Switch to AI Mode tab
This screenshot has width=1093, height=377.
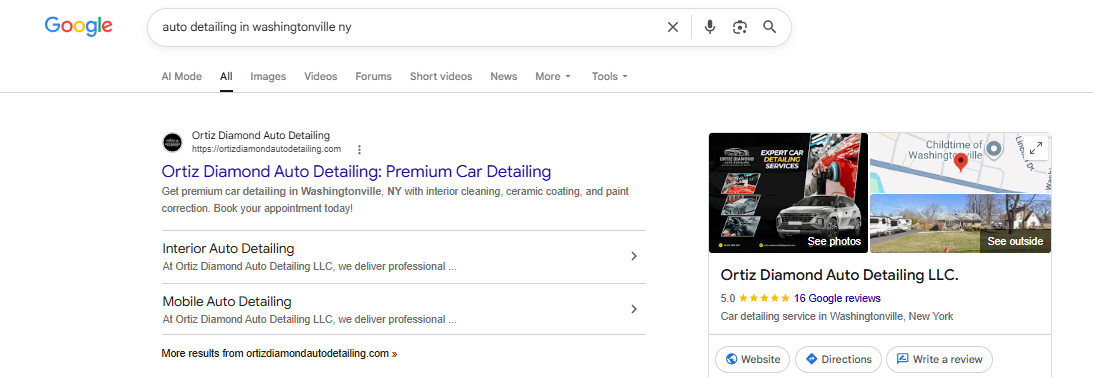pos(181,77)
